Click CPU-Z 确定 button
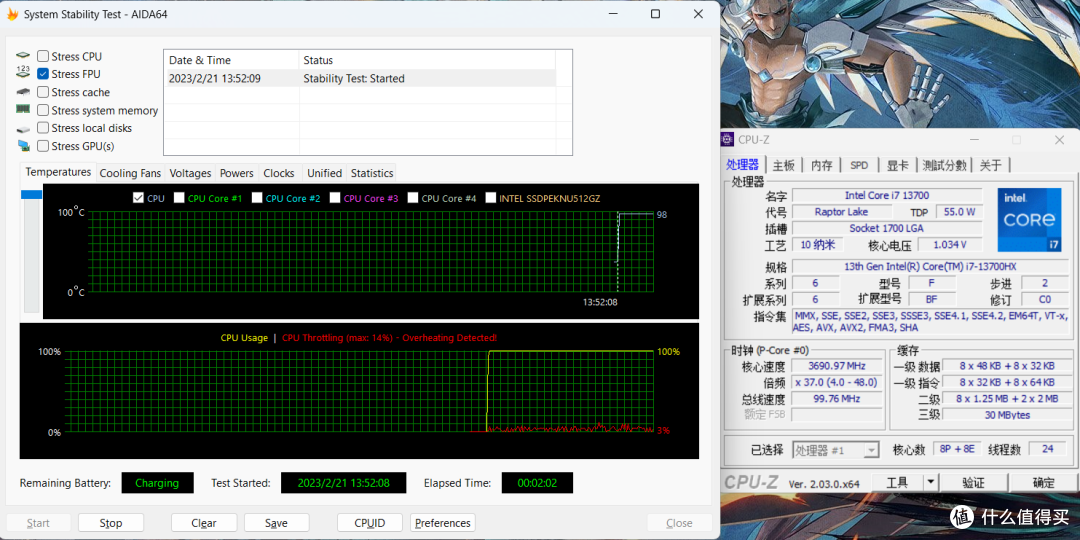 (1043, 482)
